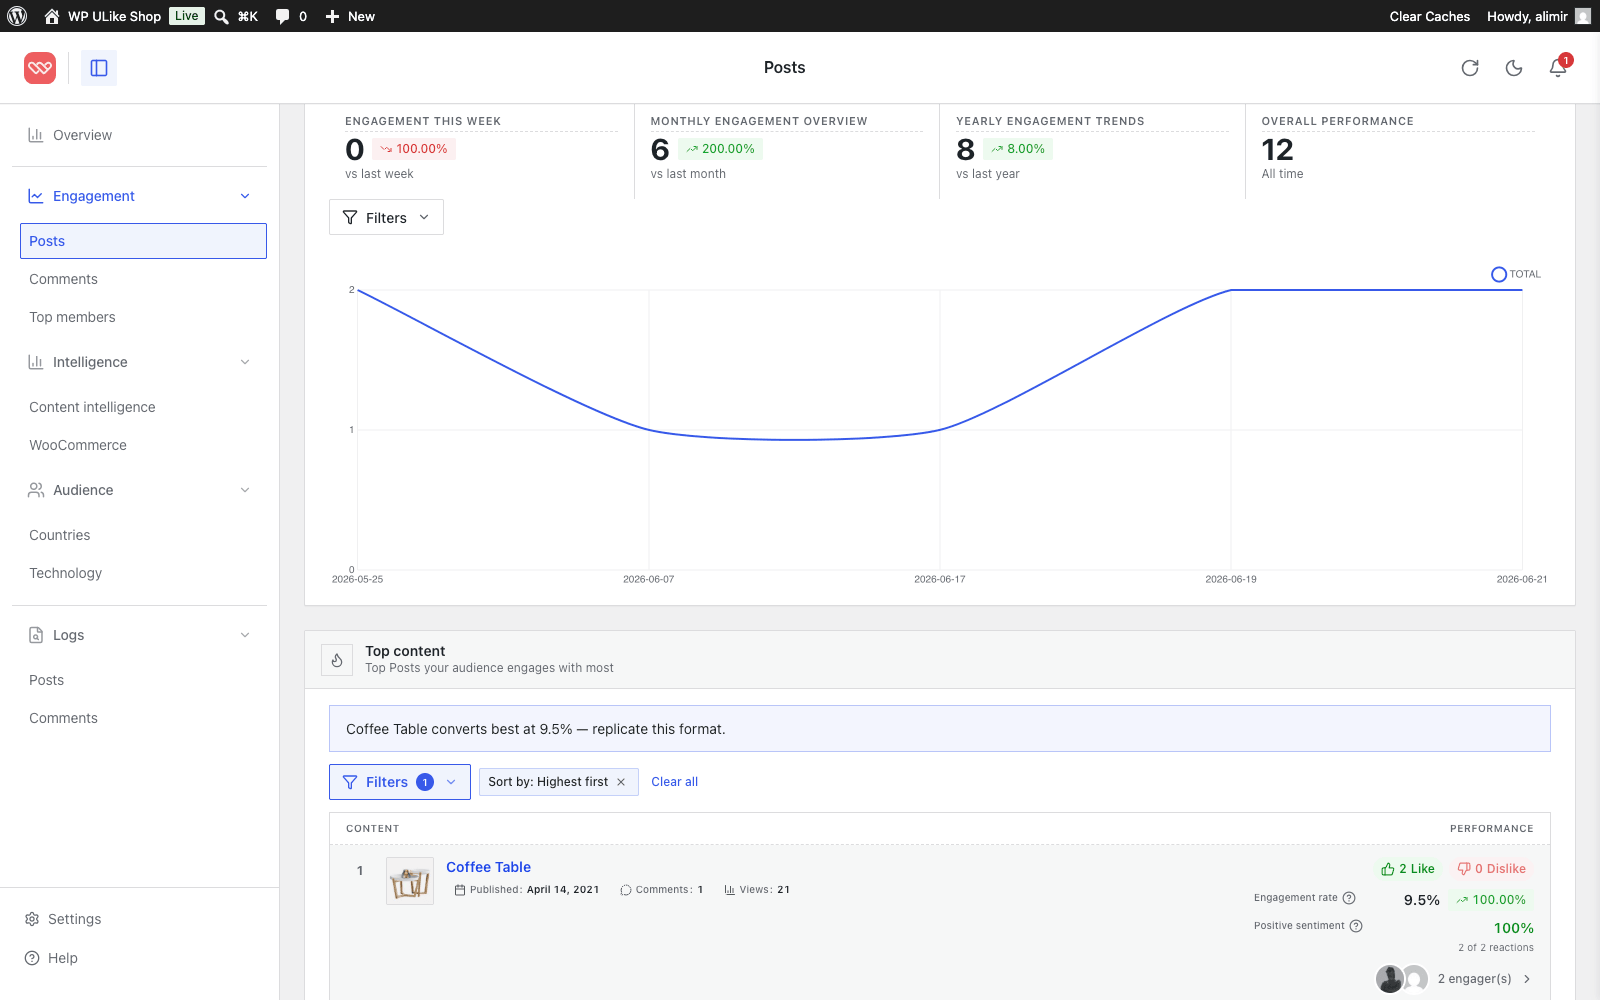Go to the Countries sidebar item
Screen dimensions: 1600x1000
click(x=60, y=535)
